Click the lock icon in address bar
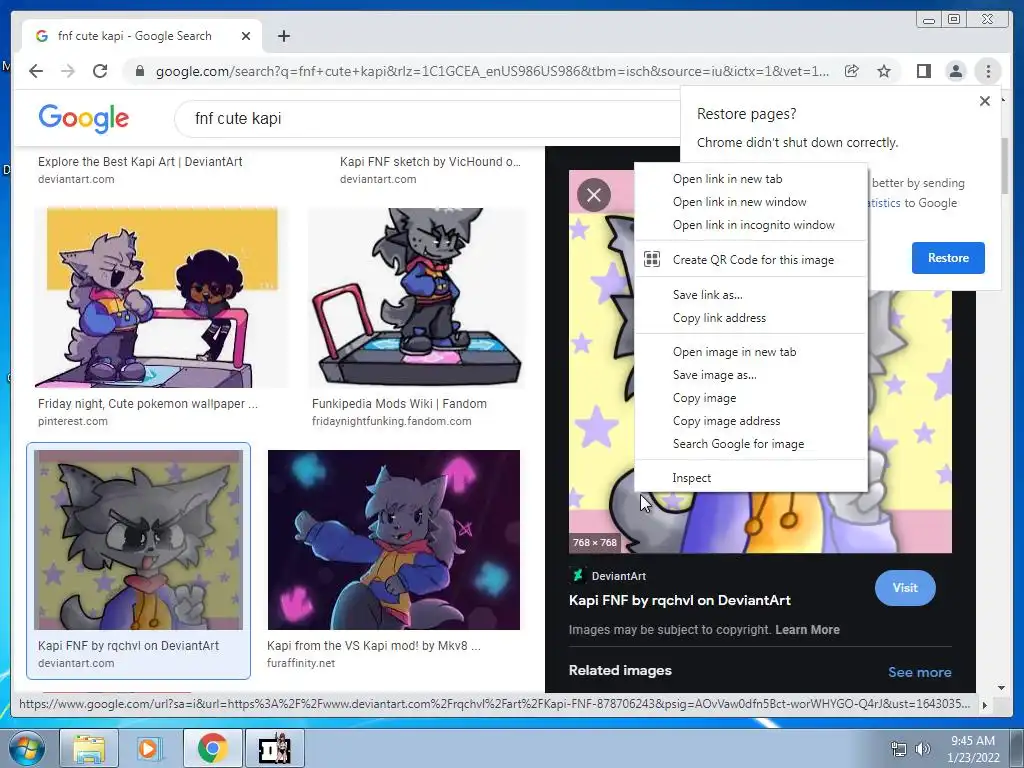Image resolution: width=1024 pixels, height=768 pixels. coord(139,71)
